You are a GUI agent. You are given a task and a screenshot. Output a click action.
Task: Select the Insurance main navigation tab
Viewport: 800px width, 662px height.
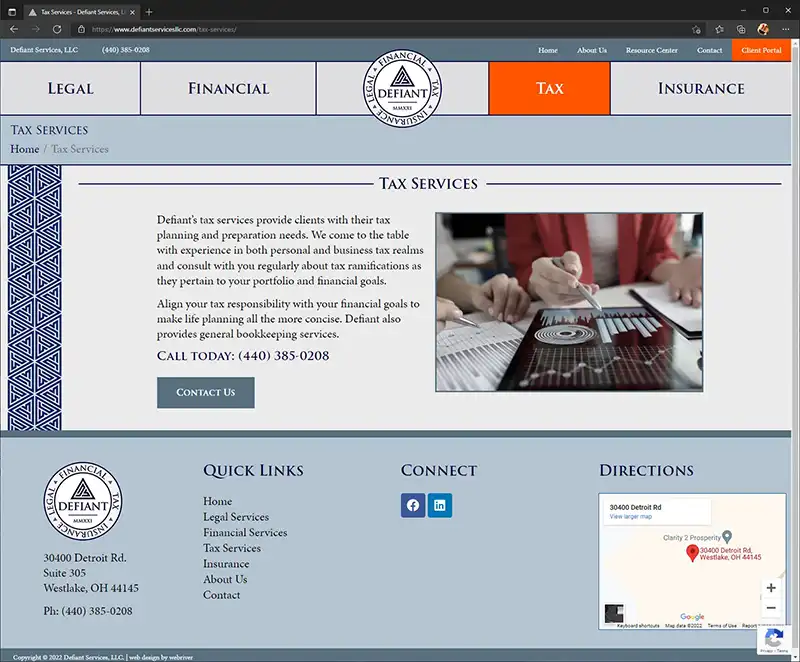coord(701,89)
